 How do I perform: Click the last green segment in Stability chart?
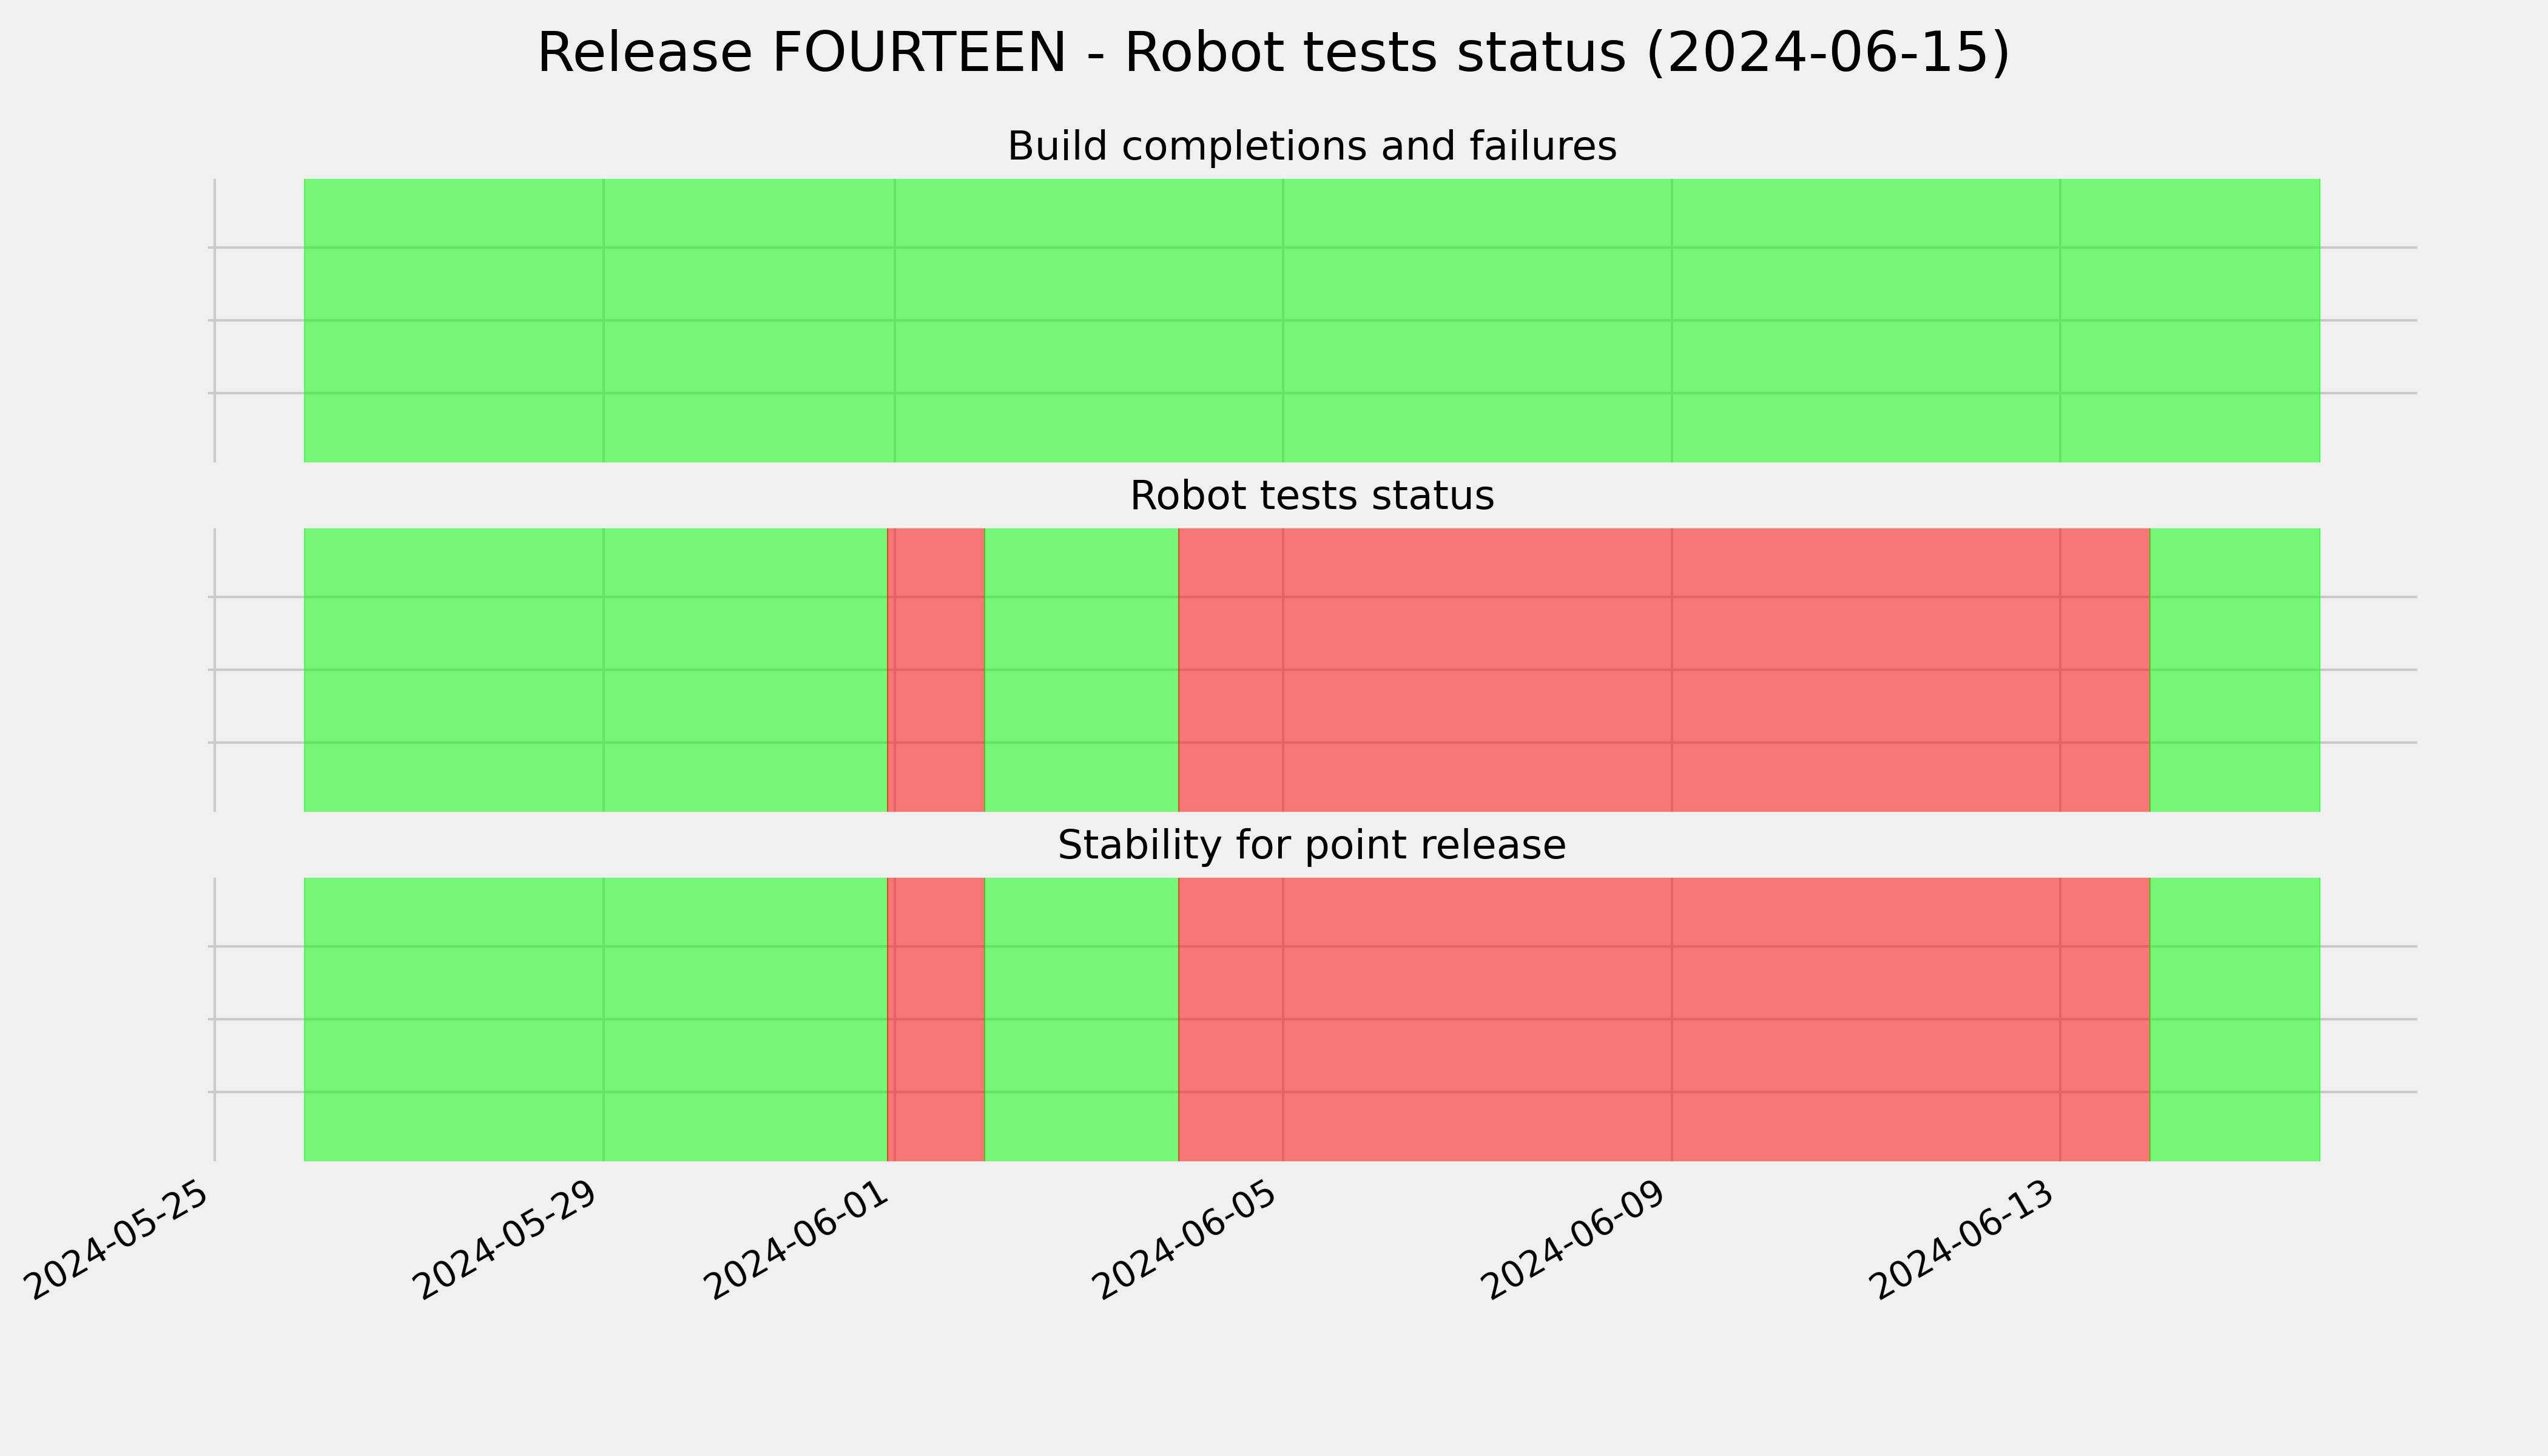[x=2235, y=1019]
